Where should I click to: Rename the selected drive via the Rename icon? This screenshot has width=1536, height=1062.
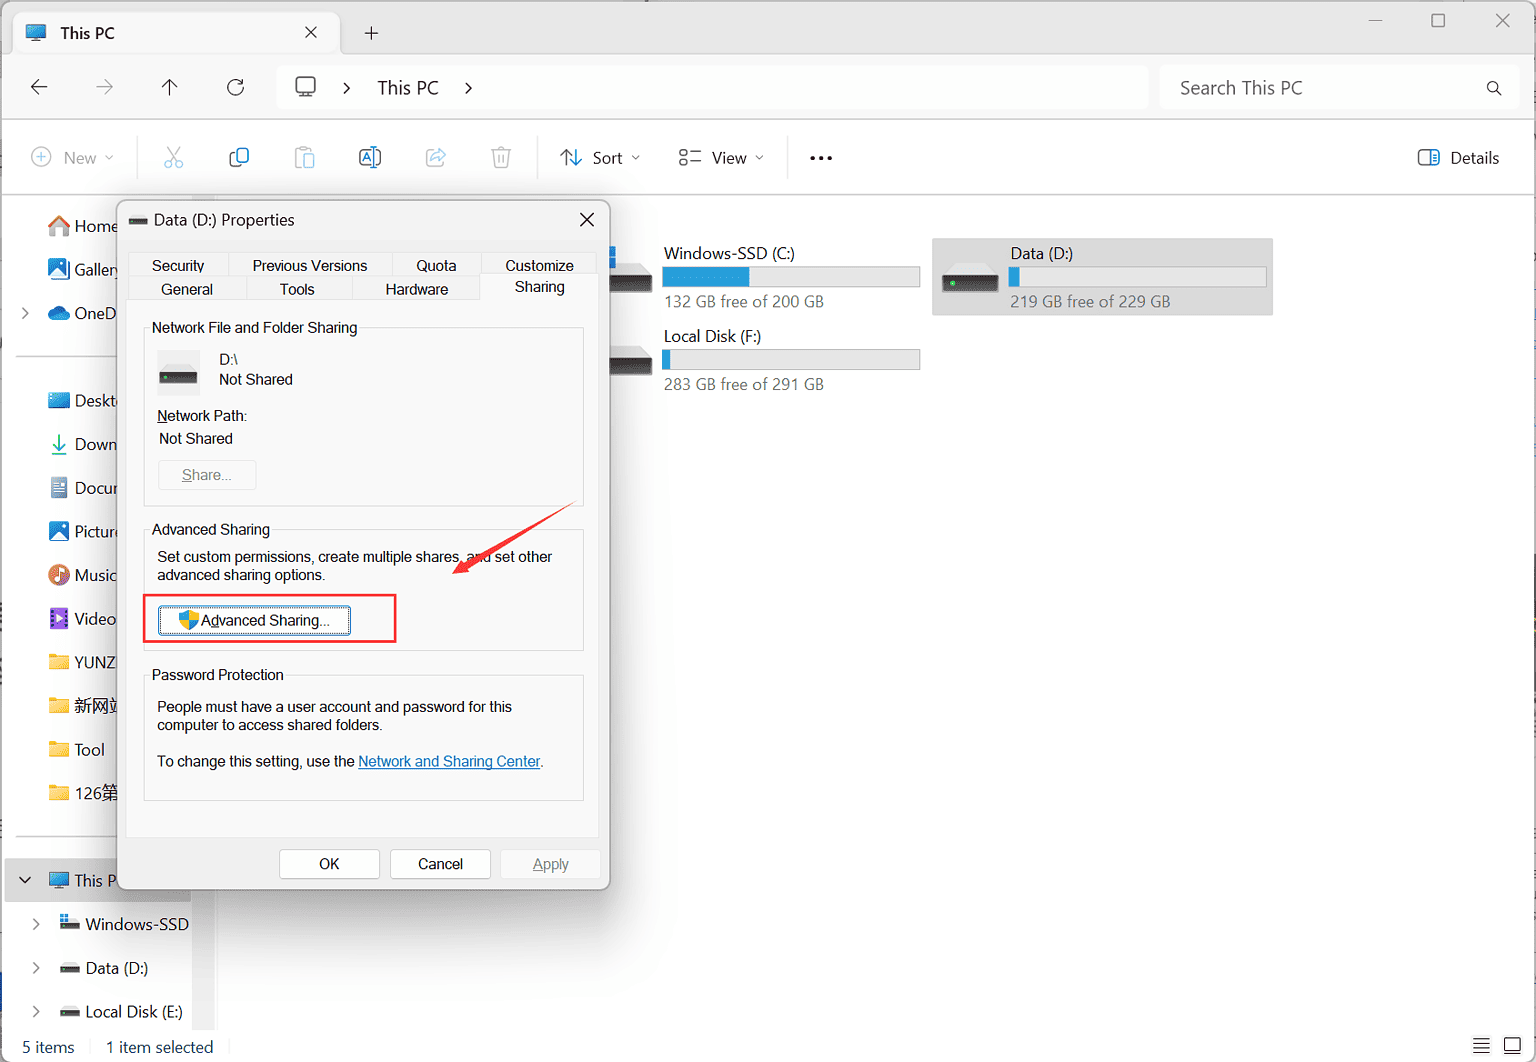click(369, 157)
